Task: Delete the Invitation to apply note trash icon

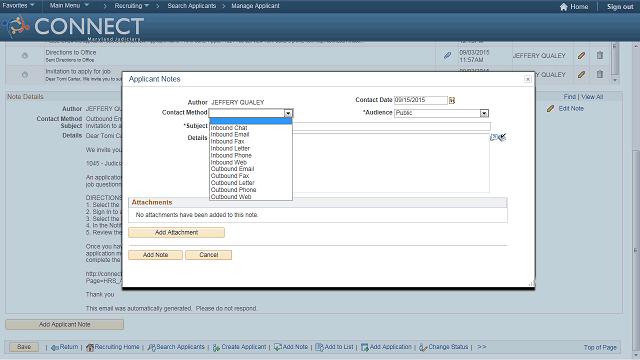Action: click(600, 74)
